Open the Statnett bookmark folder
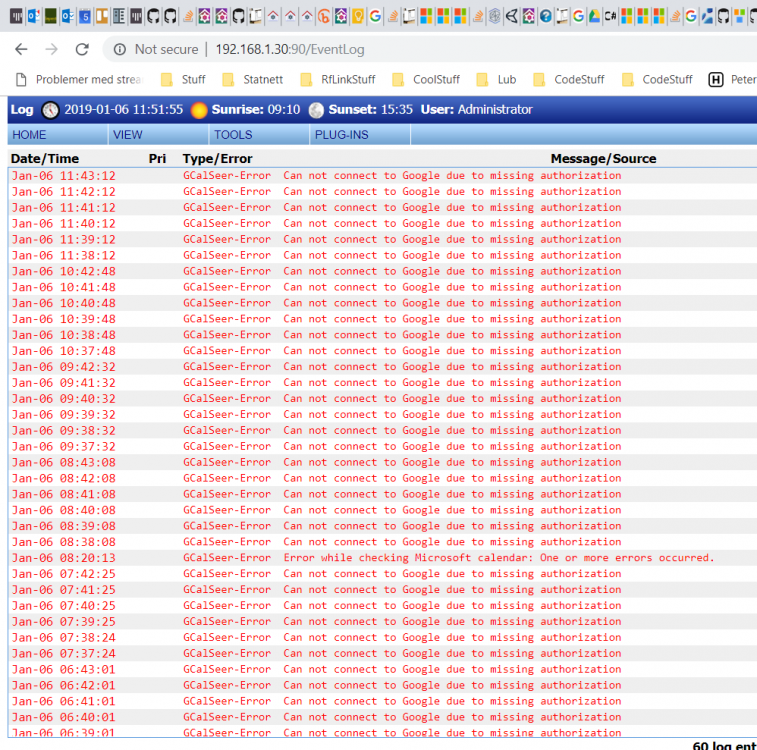 (255, 80)
